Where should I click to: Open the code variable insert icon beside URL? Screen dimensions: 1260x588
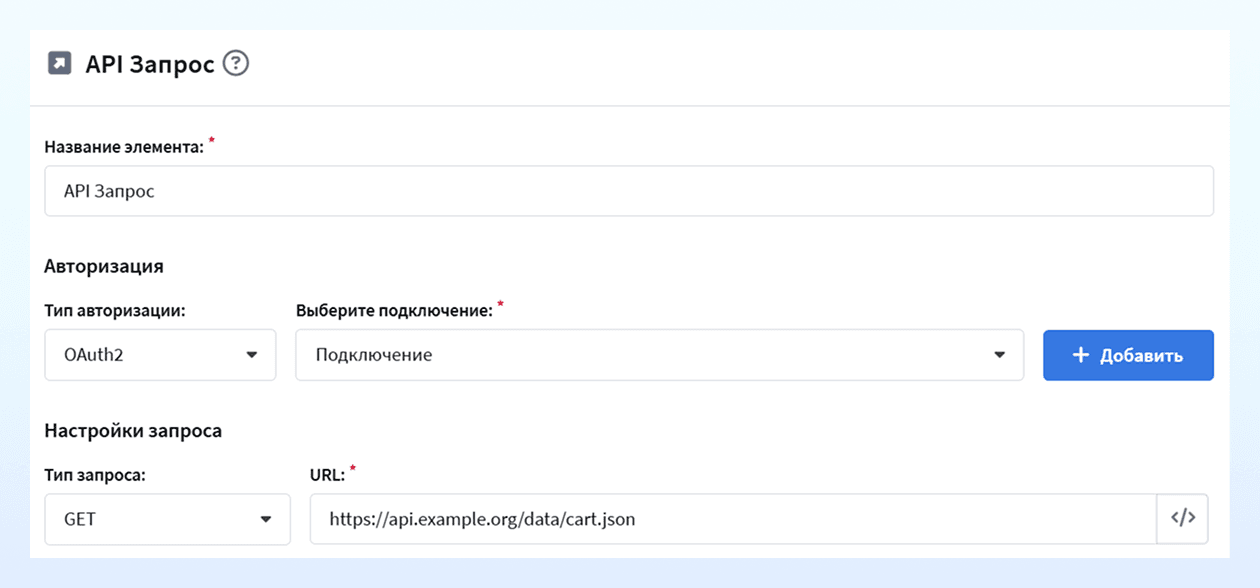pyautogui.click(x=1183, y=519)
